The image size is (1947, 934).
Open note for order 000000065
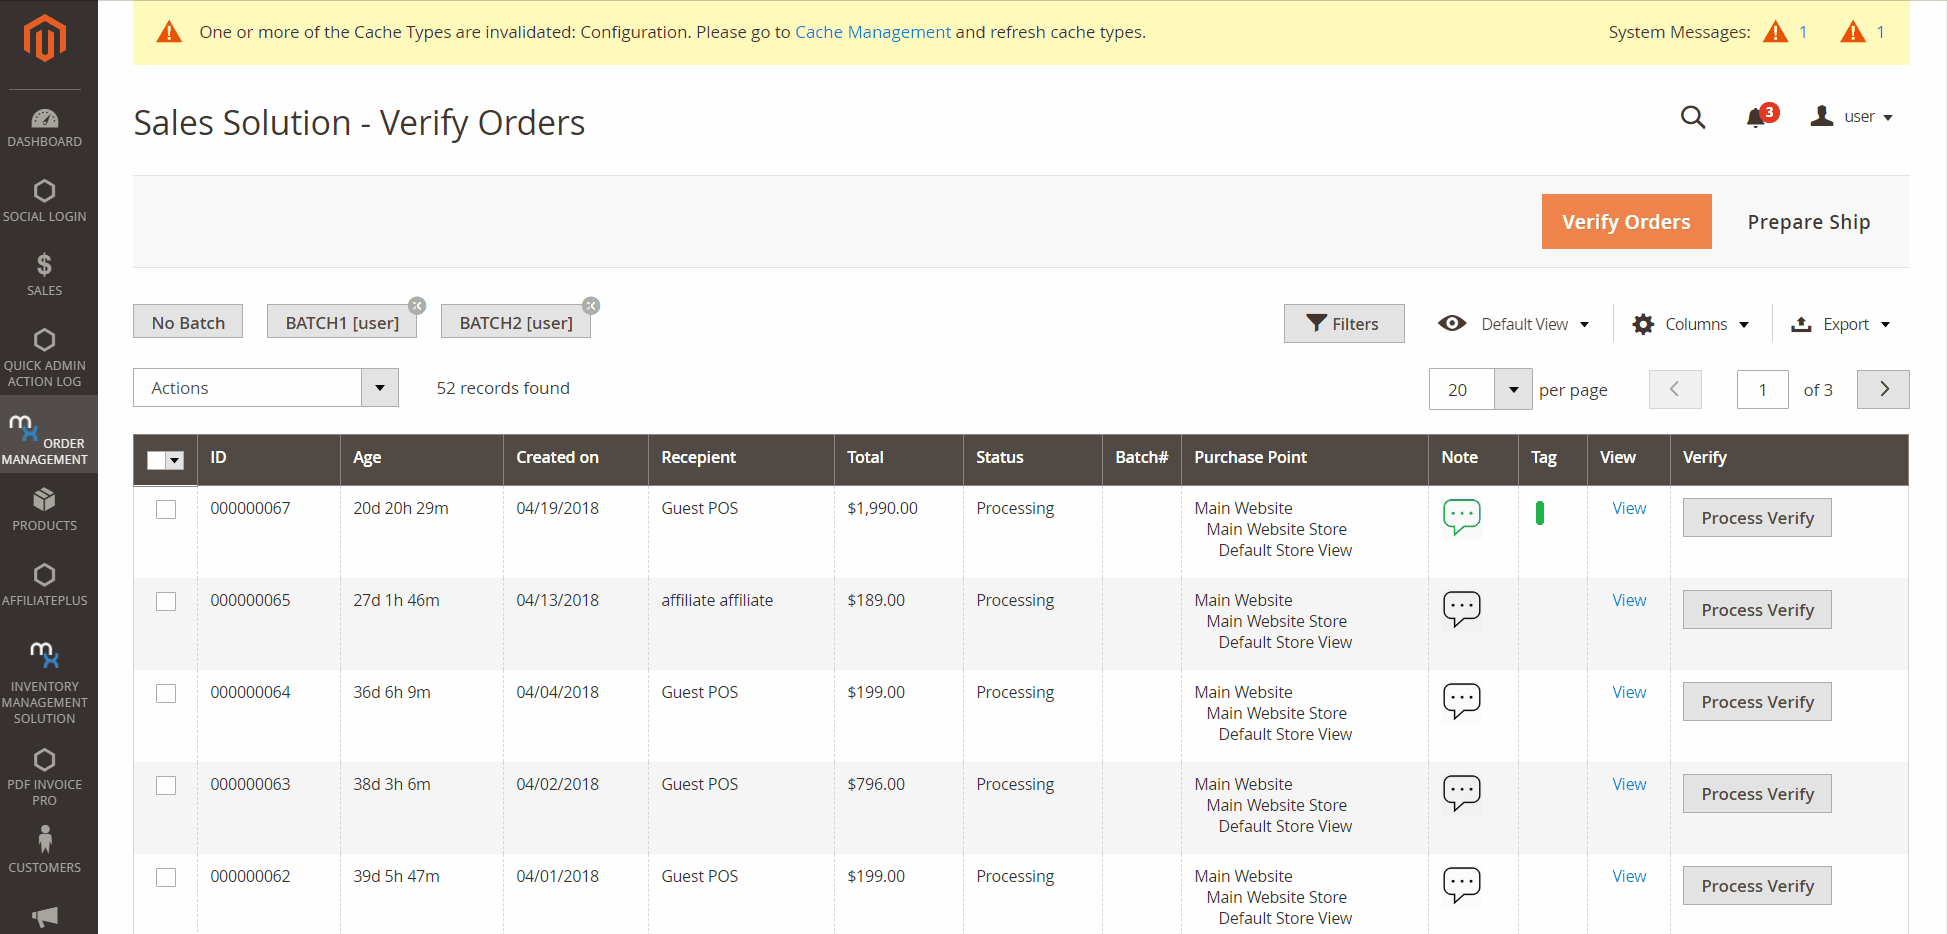tap(1461, 609)
